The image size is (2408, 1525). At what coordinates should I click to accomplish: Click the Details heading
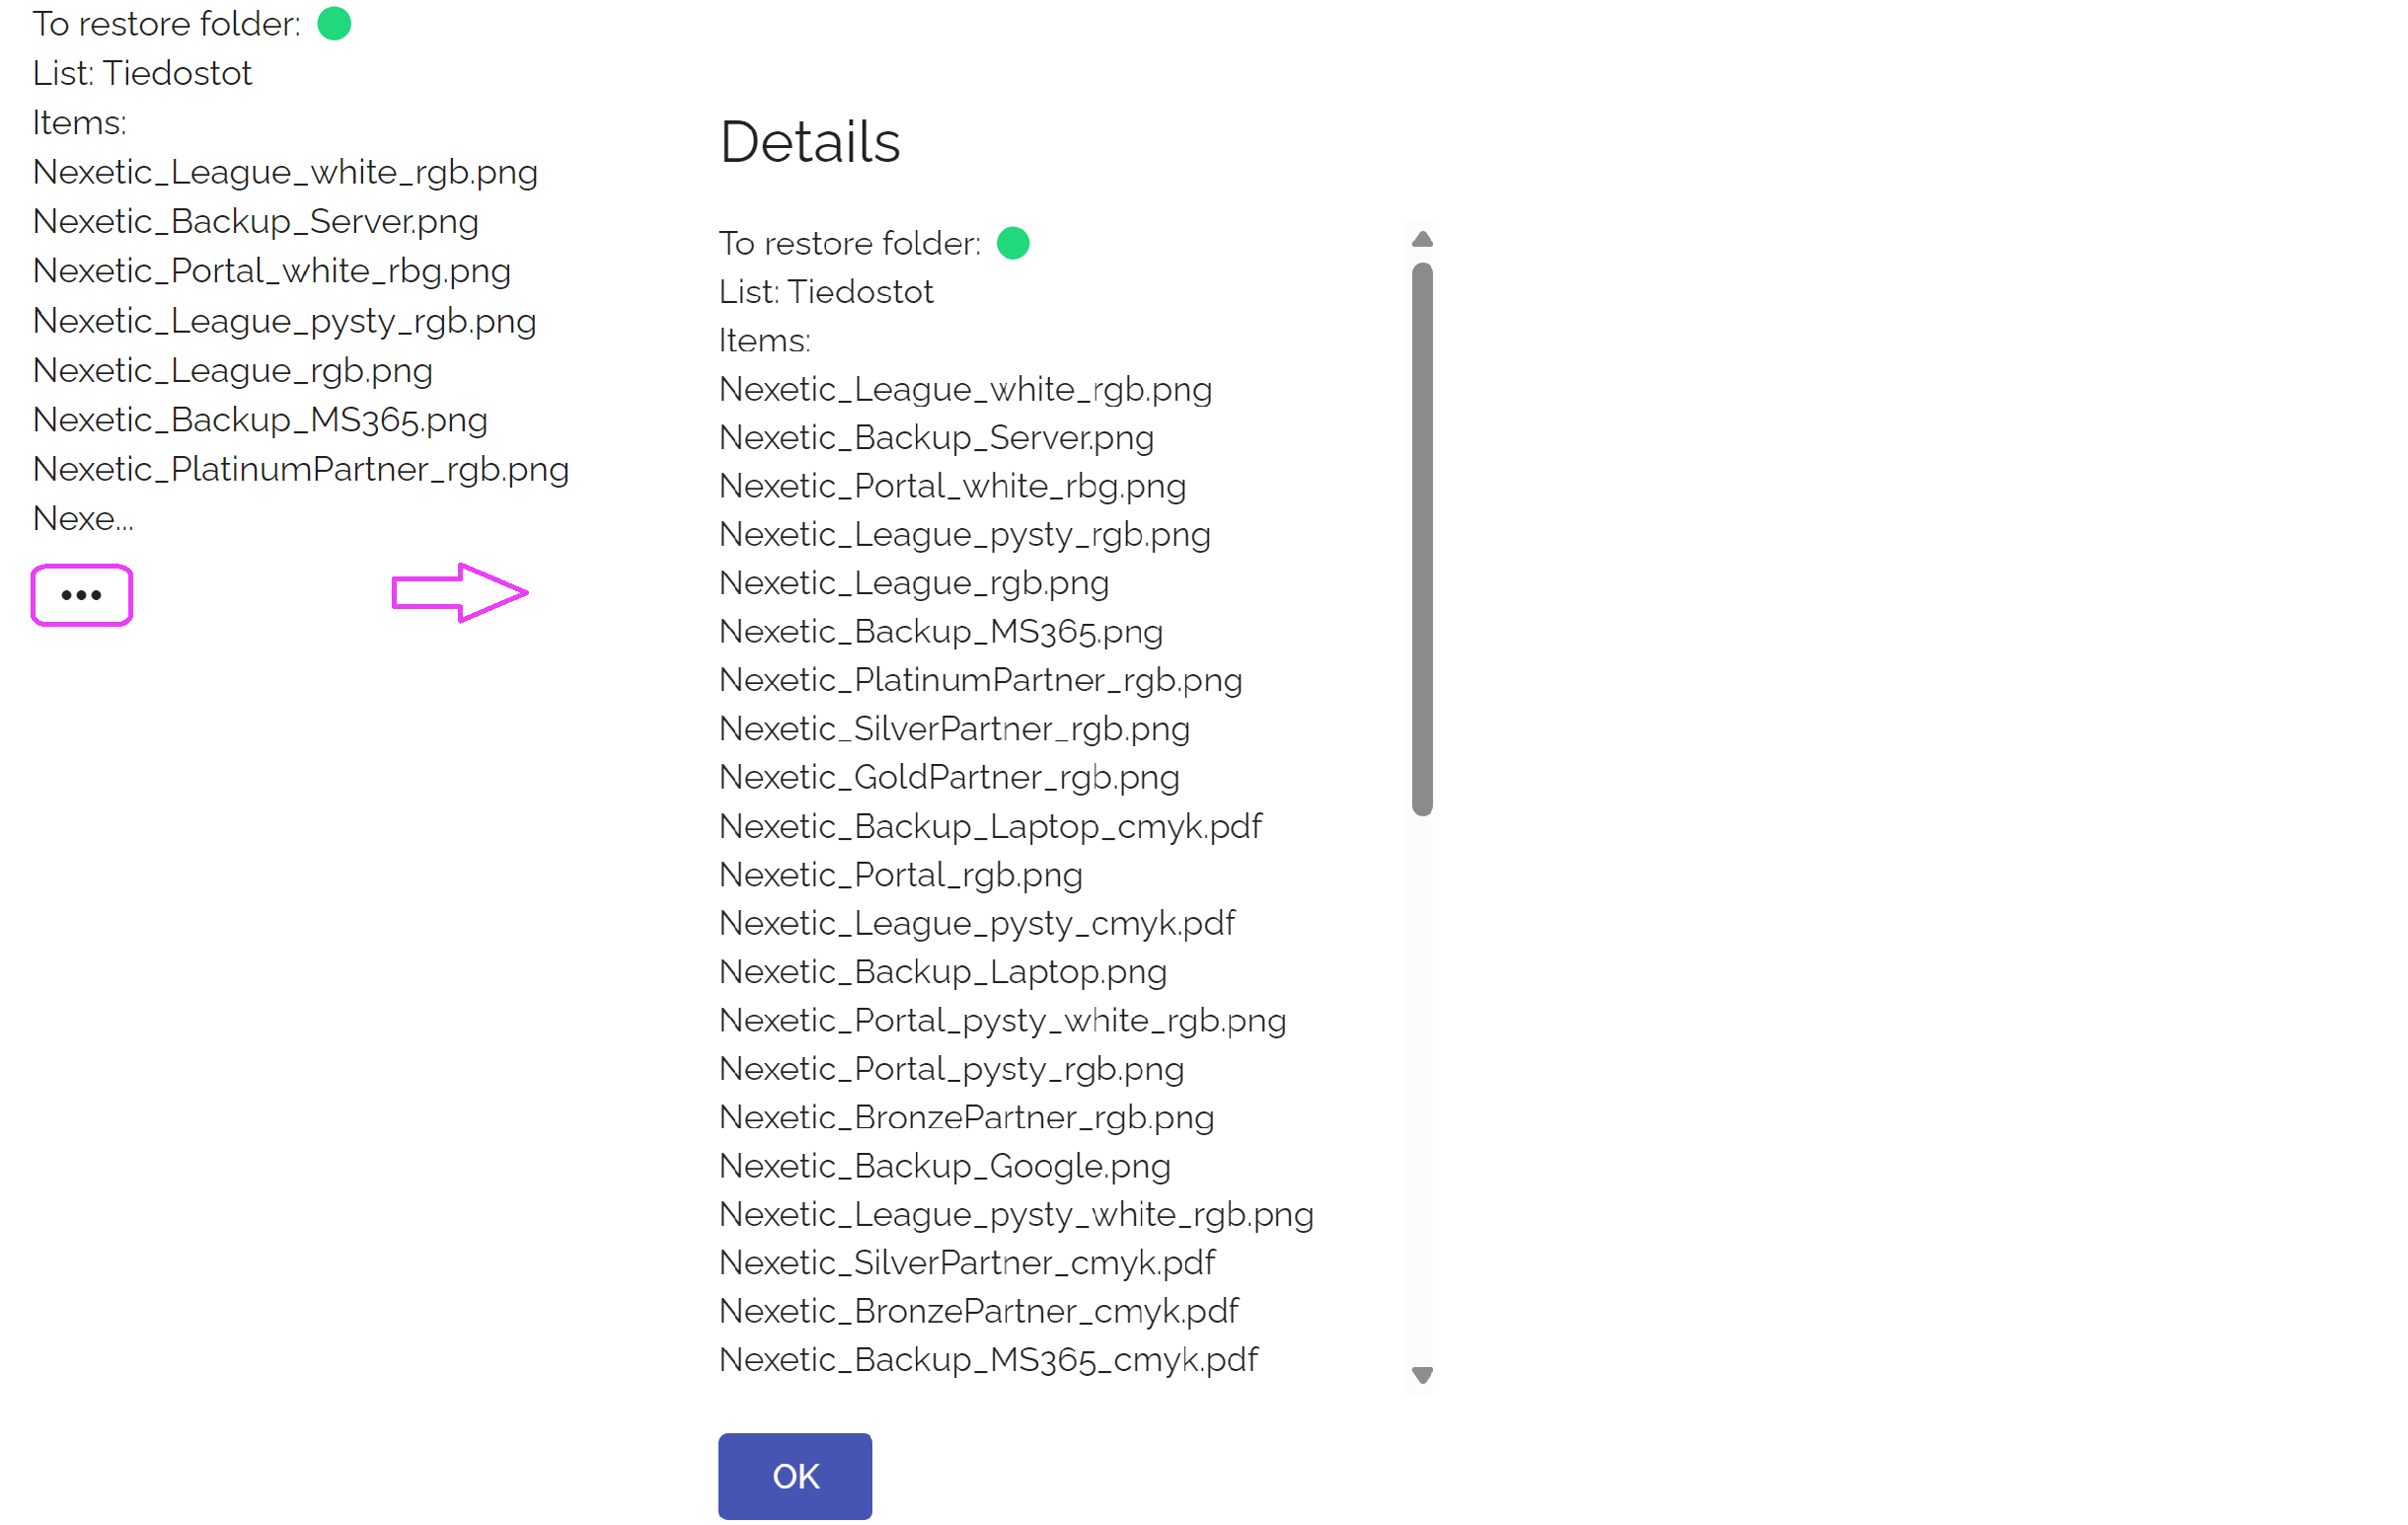810,141
